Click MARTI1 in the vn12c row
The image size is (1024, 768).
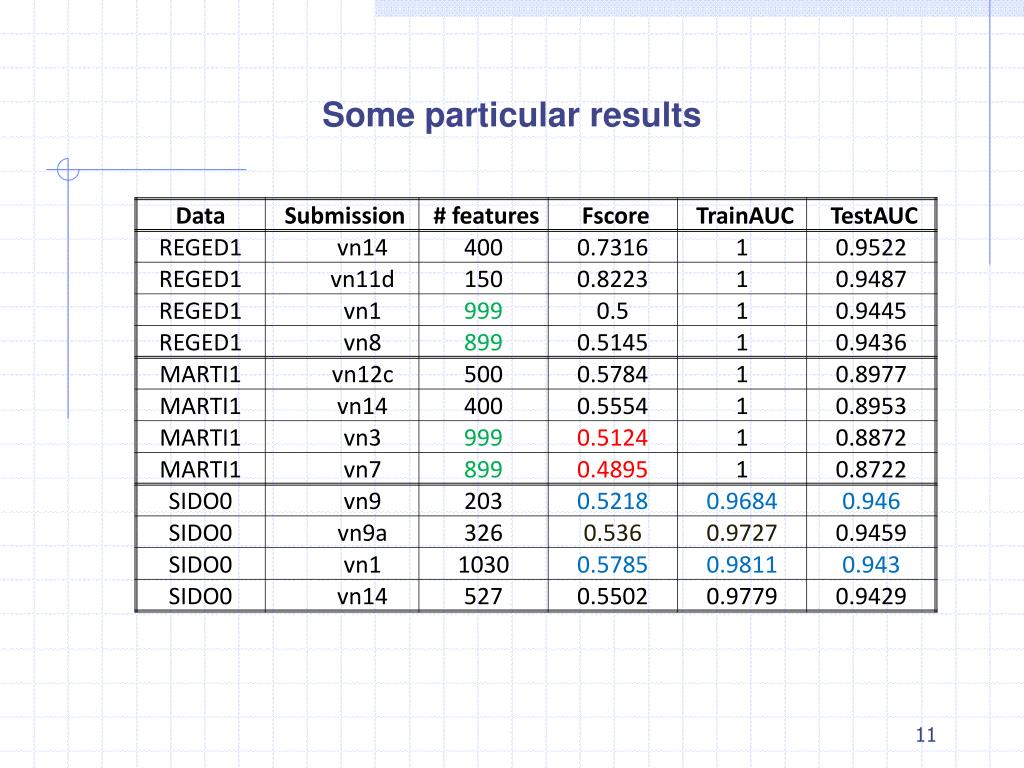pos(200,374)
